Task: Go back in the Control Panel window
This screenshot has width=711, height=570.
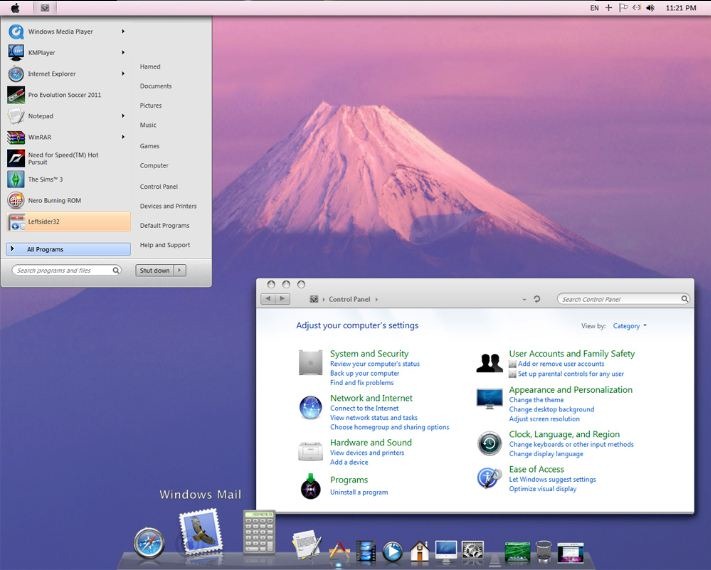Action: pos(268,299)
